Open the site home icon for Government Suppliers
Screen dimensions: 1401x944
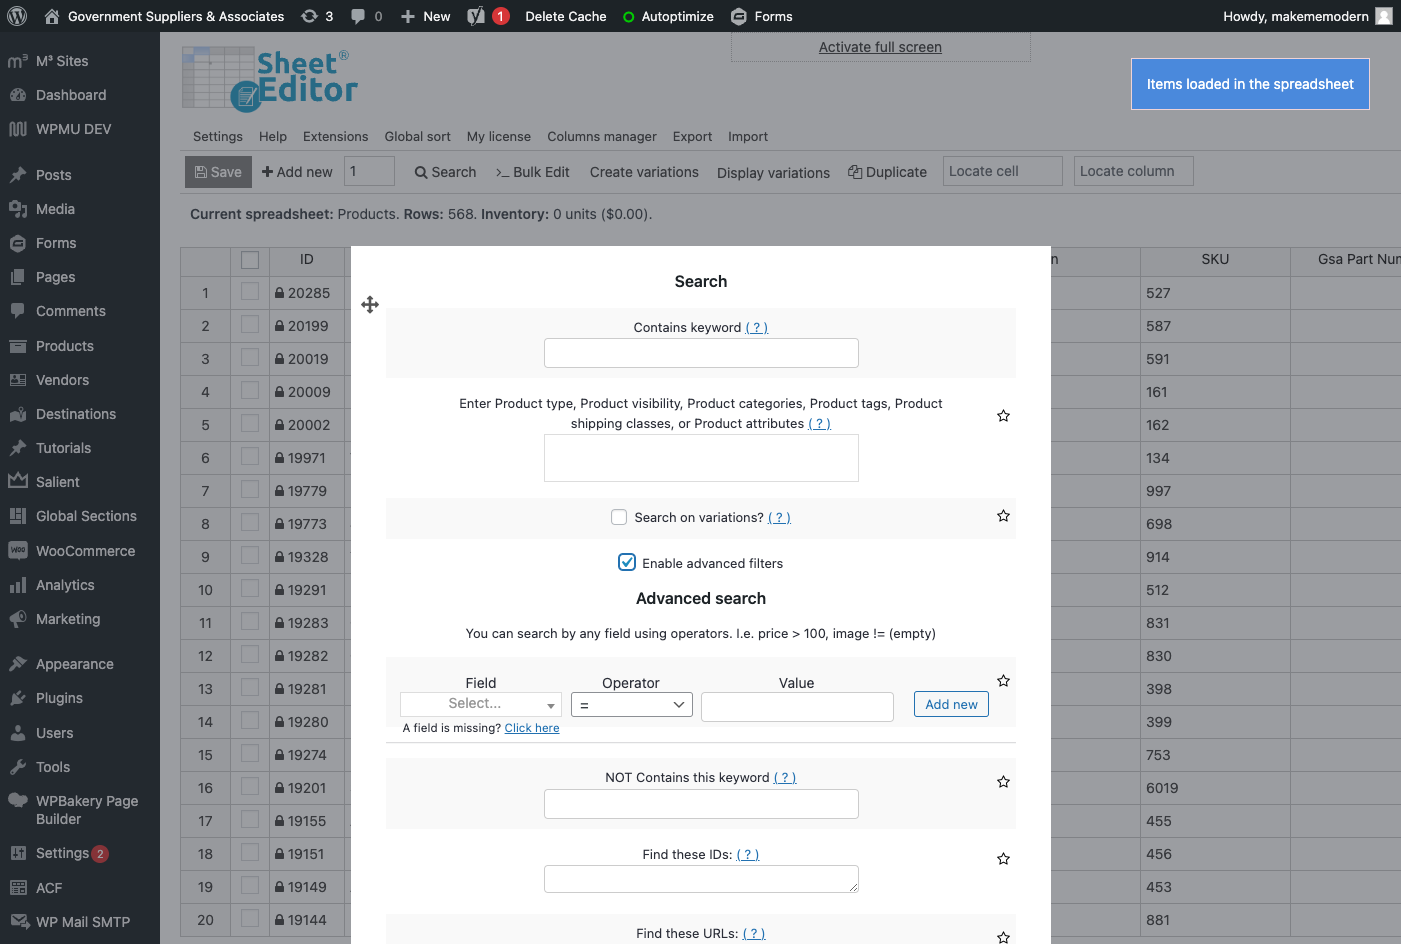[x=52, y=16]
